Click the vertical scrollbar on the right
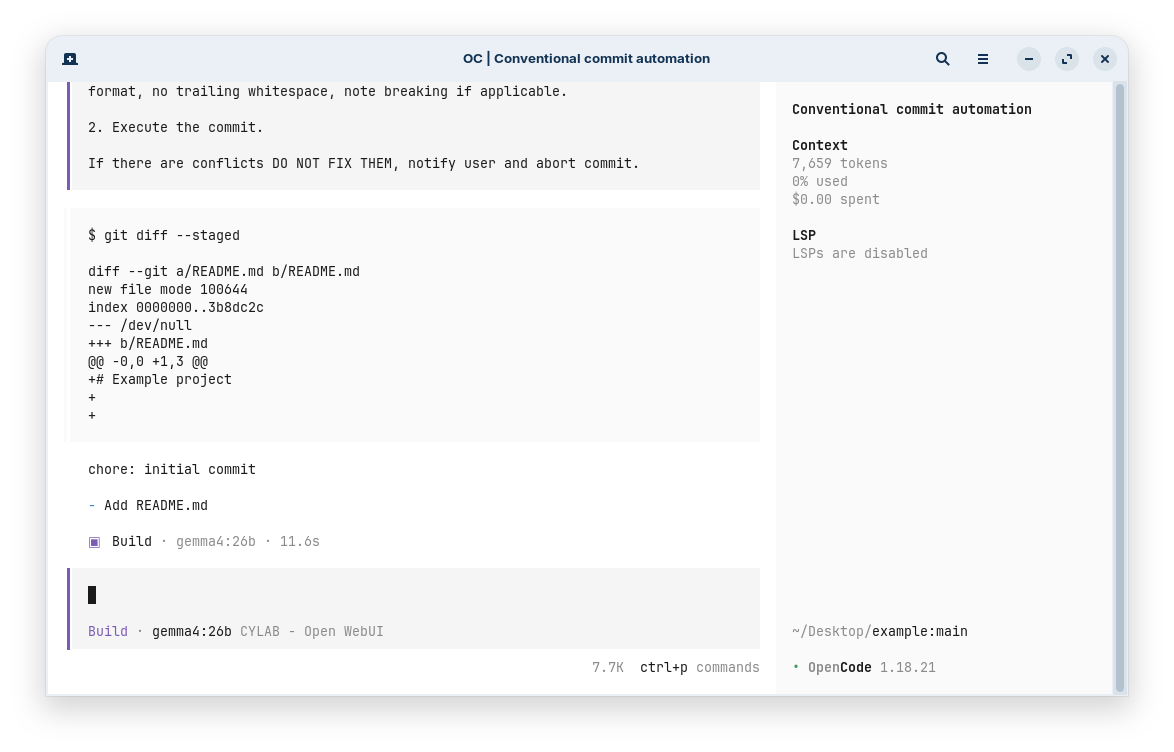Viewport: 1174px width, 752px height. tap(1120, 388)
